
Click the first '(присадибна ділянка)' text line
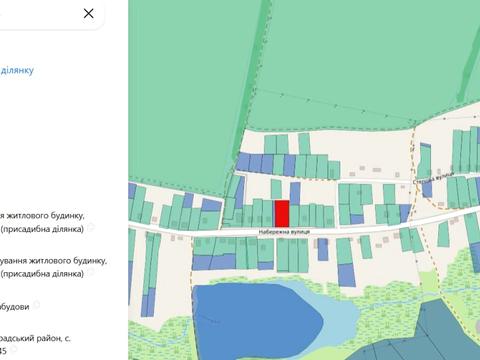click(42, 229)
